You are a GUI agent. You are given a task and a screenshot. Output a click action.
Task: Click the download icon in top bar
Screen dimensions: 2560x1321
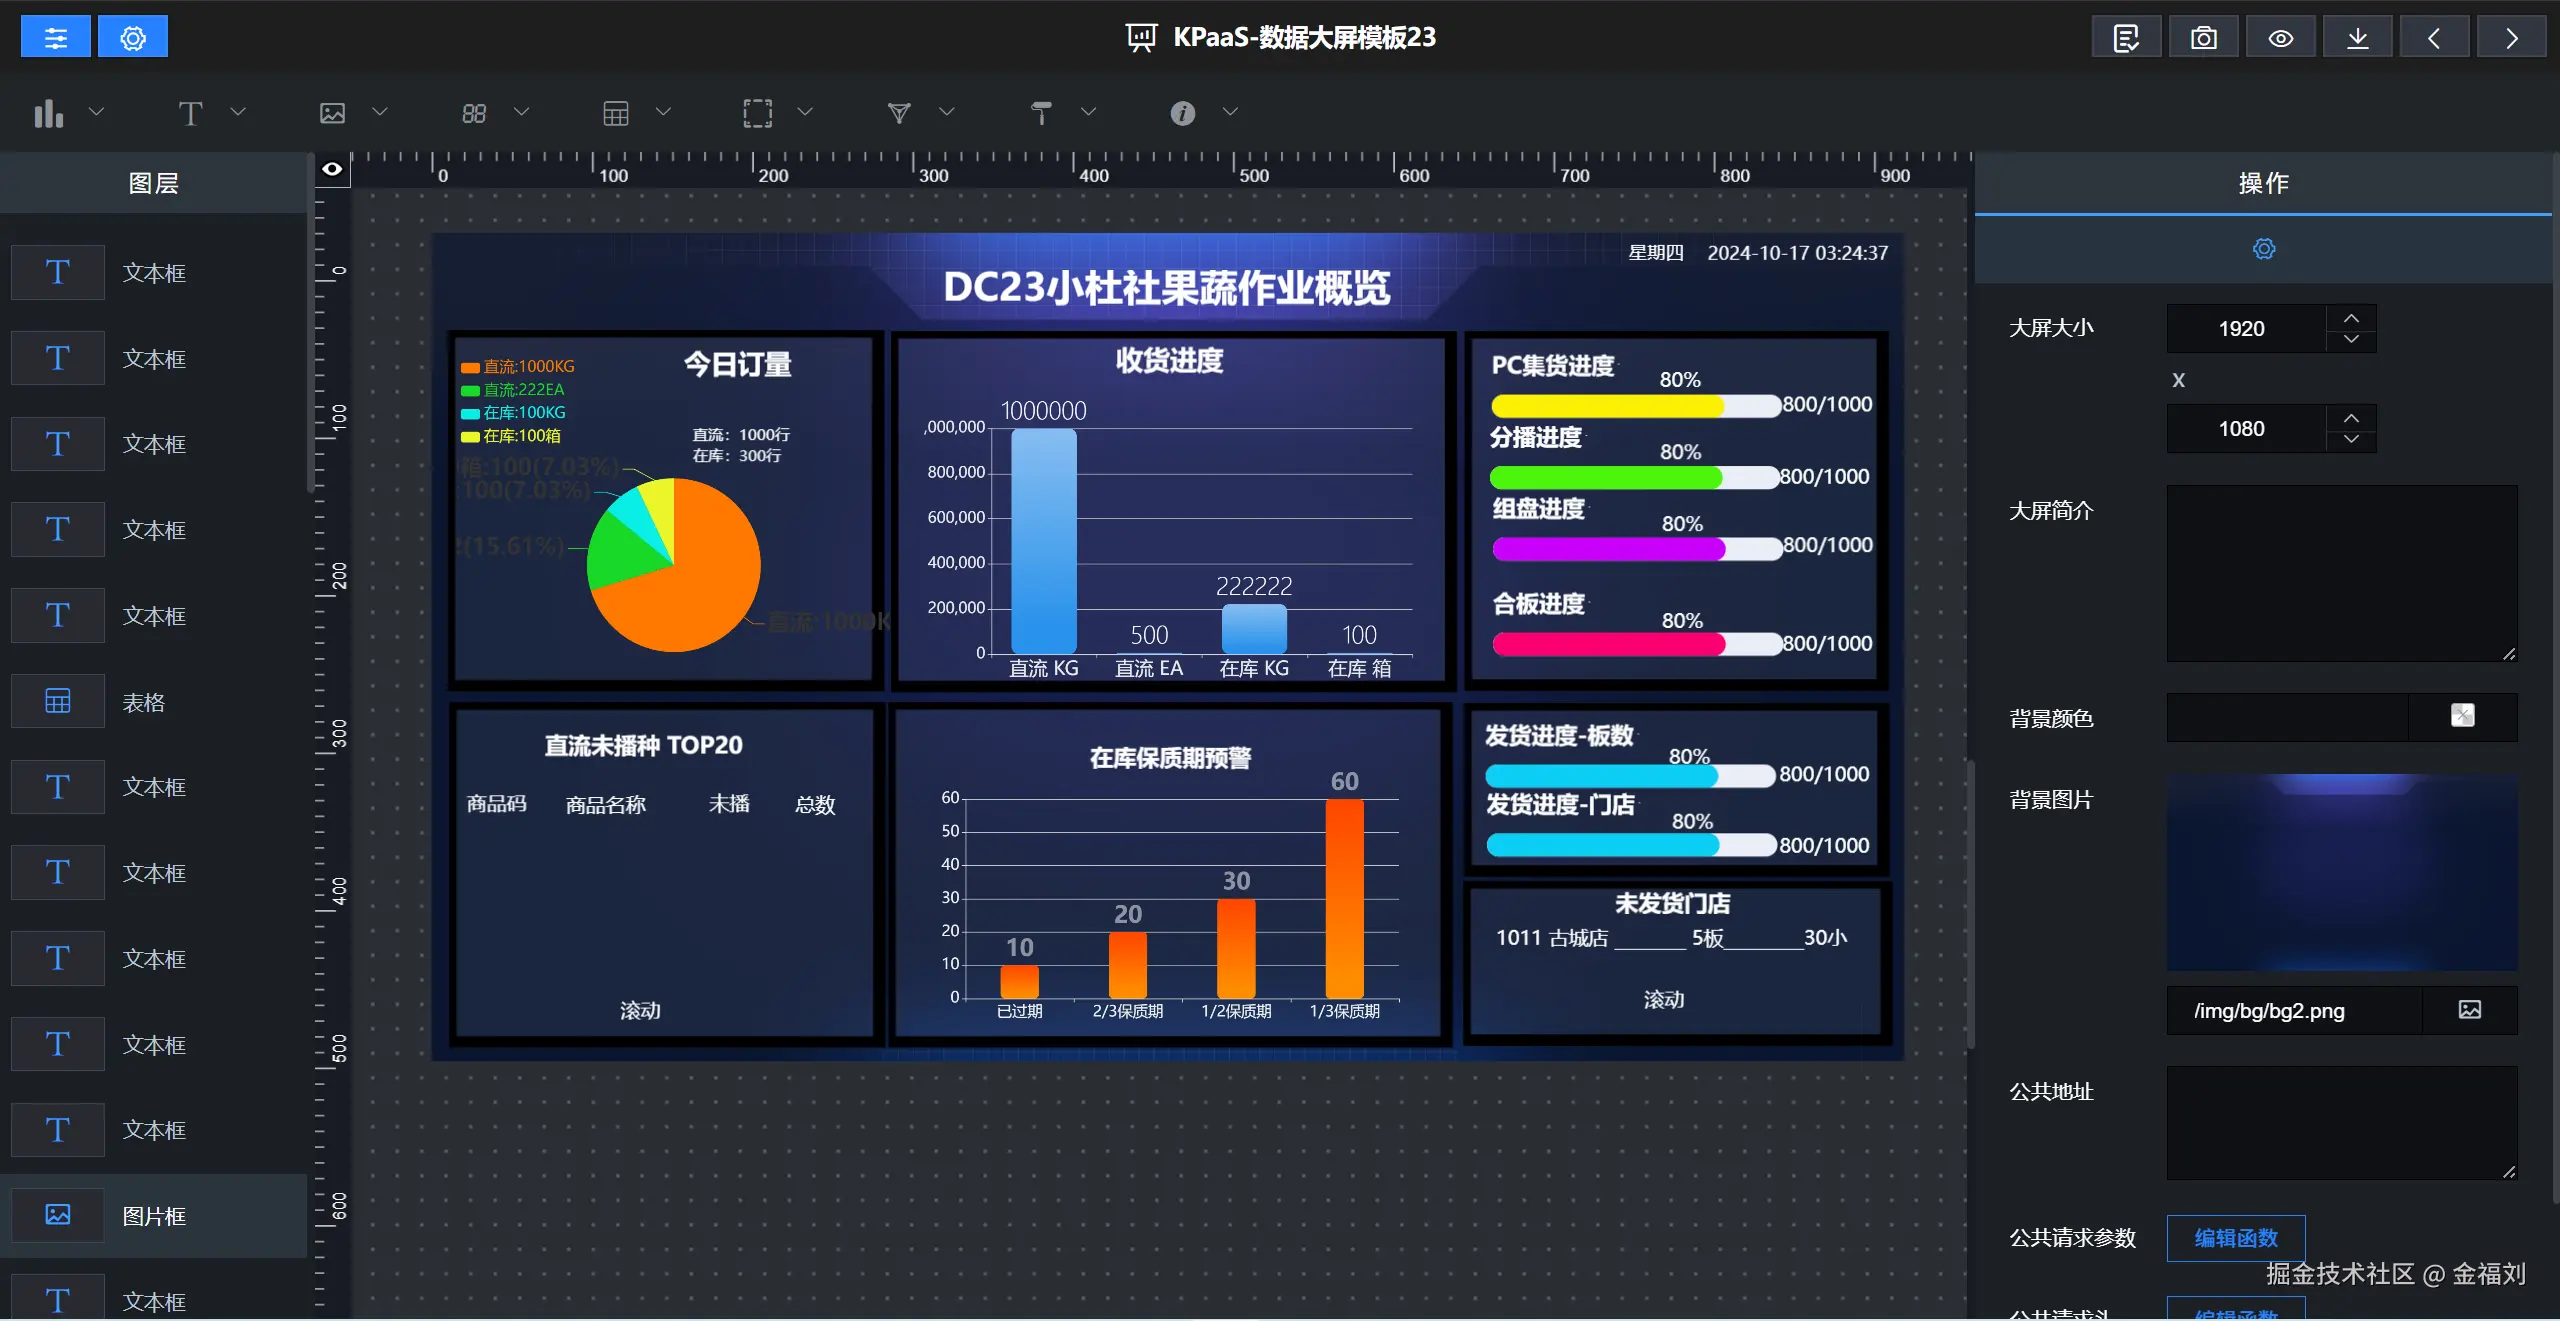(x=2357, y=38)
